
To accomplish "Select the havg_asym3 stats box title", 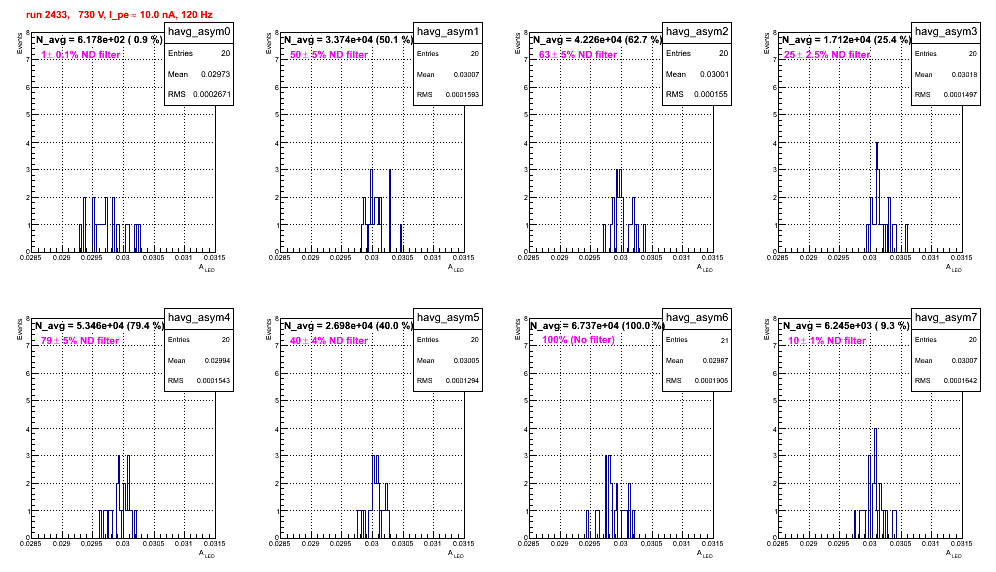I will tap(946, 31).
